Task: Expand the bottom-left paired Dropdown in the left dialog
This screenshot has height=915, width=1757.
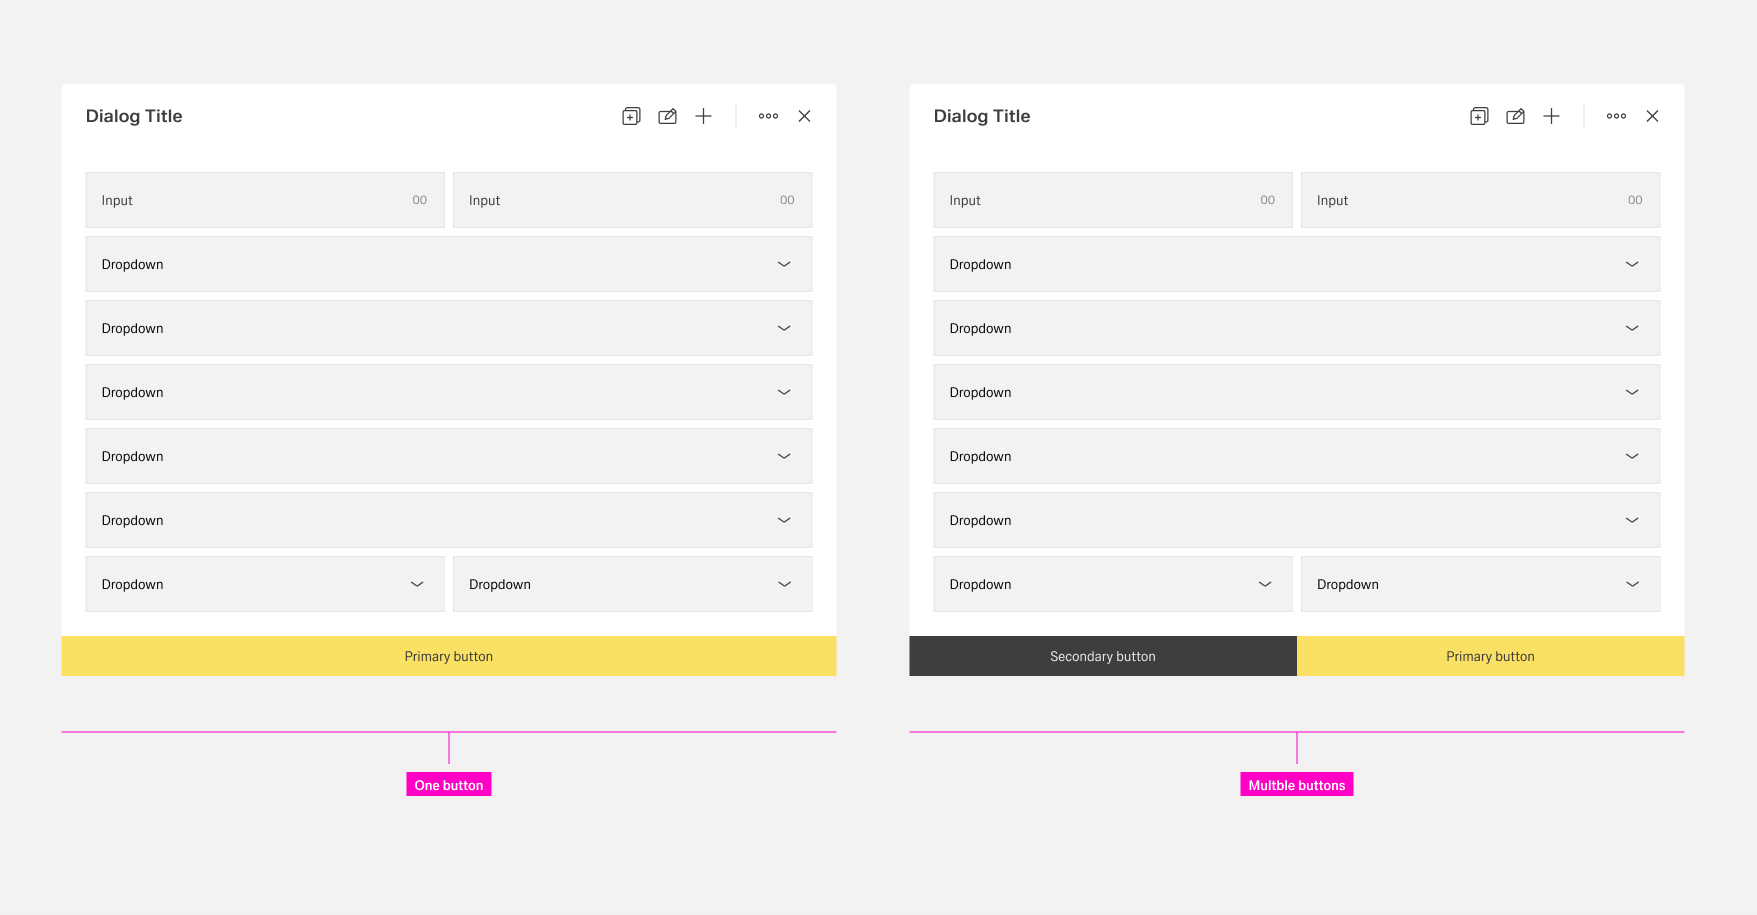Action: coord(264,584)
